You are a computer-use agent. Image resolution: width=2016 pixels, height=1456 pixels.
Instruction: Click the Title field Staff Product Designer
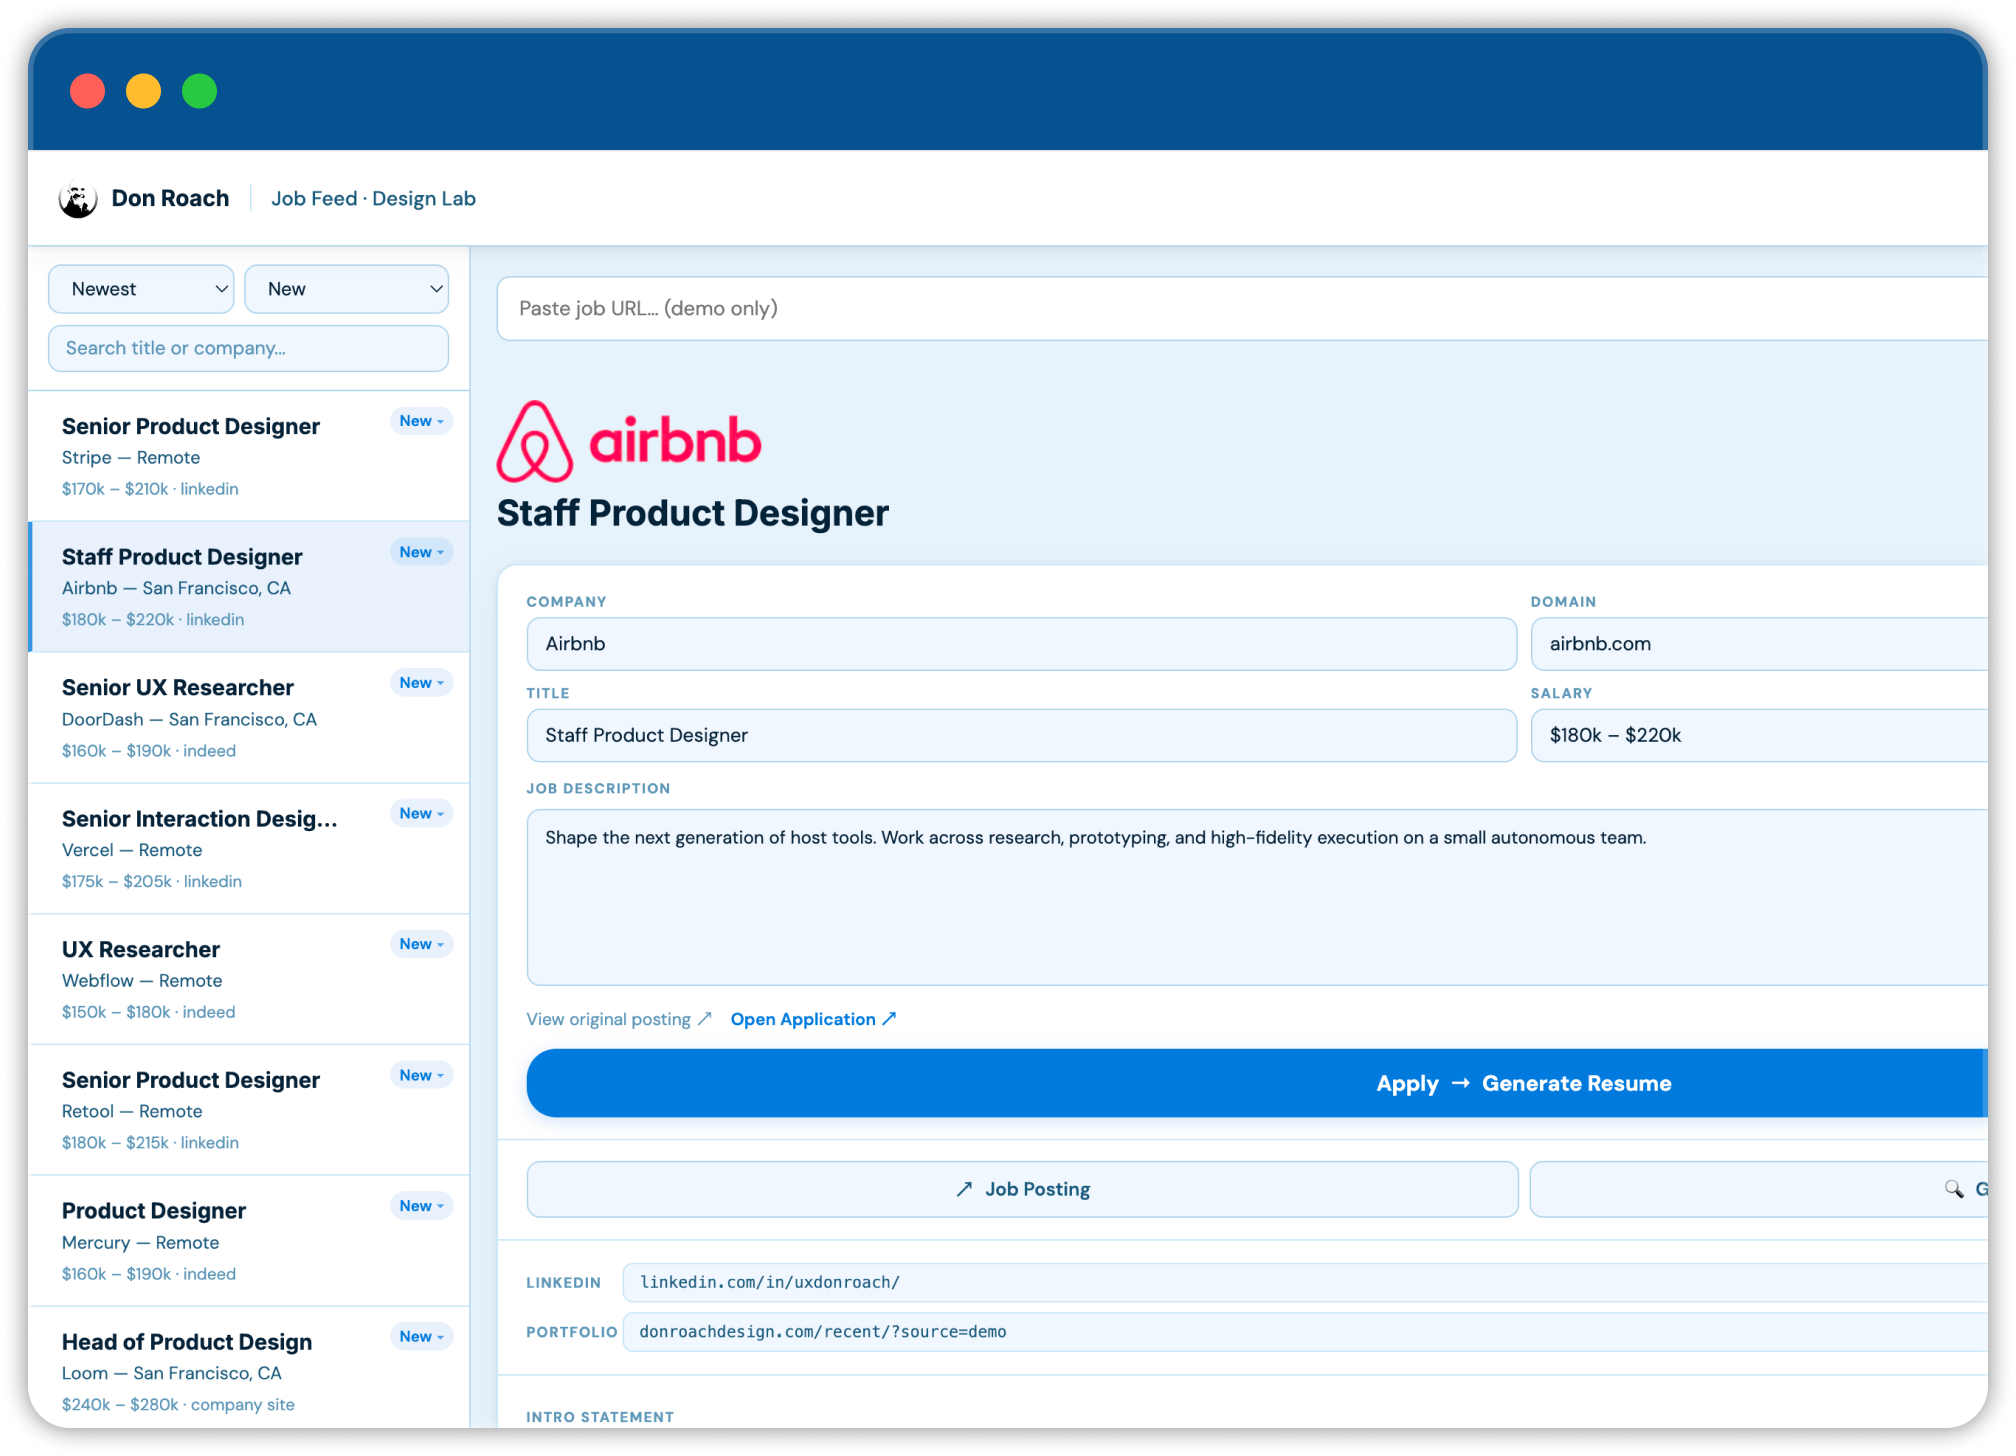click(1021, 735)
